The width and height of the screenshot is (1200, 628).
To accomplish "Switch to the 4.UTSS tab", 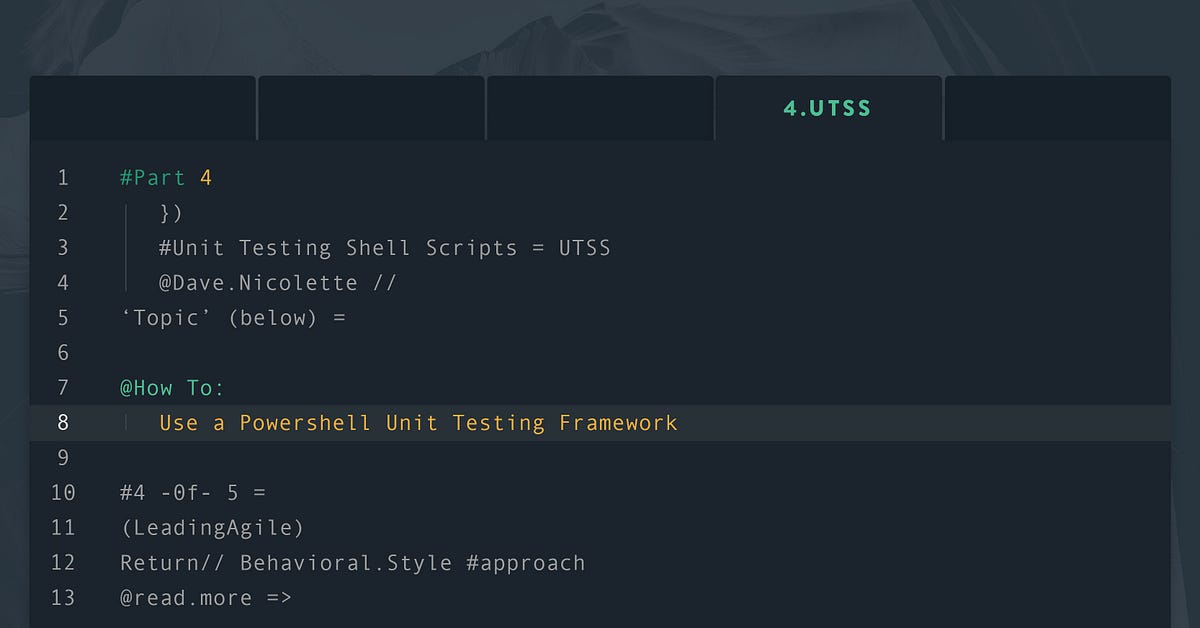I will [x=828, y=107].
